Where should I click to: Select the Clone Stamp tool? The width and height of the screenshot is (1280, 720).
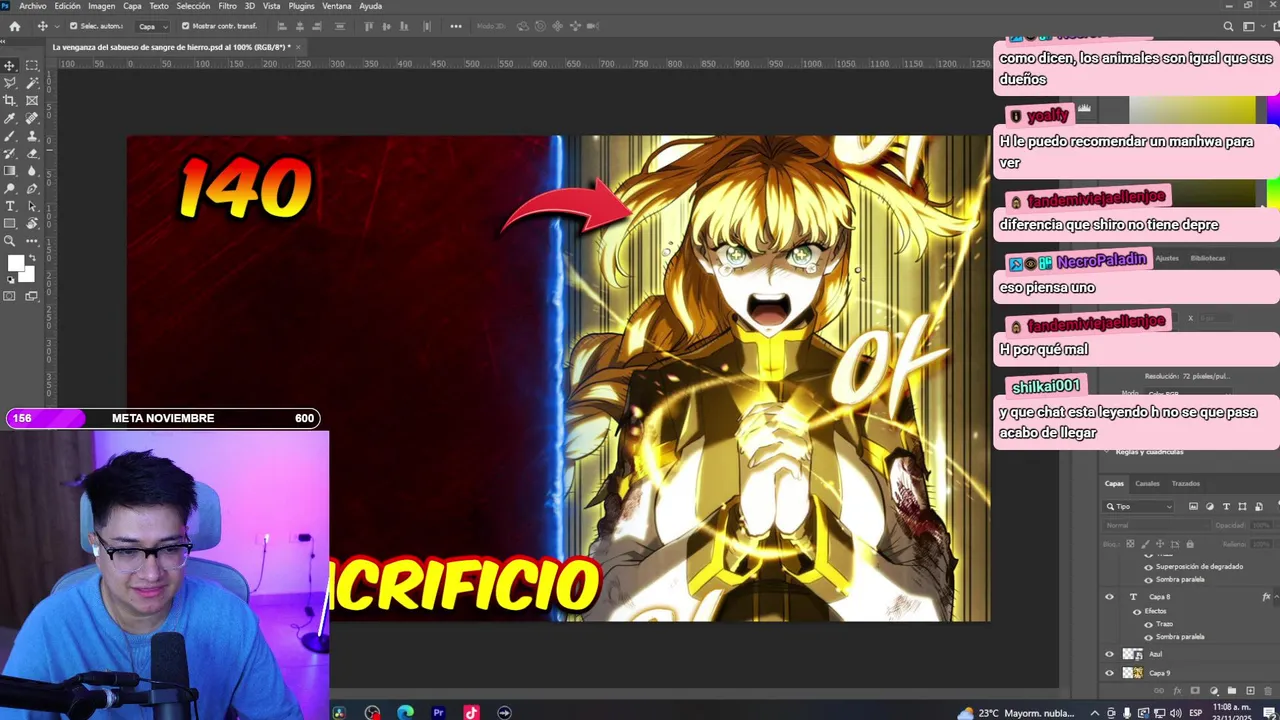tap(32, 136)
